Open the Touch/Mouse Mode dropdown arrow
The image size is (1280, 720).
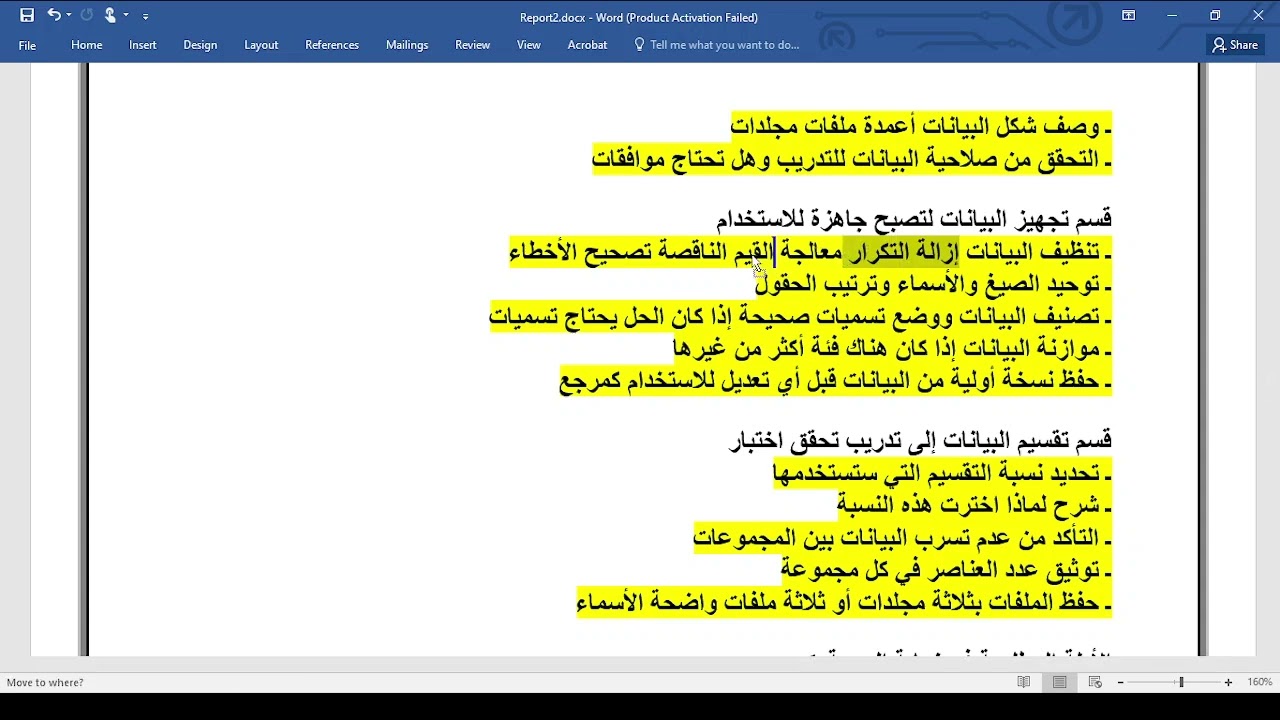[x=126, y=16]
